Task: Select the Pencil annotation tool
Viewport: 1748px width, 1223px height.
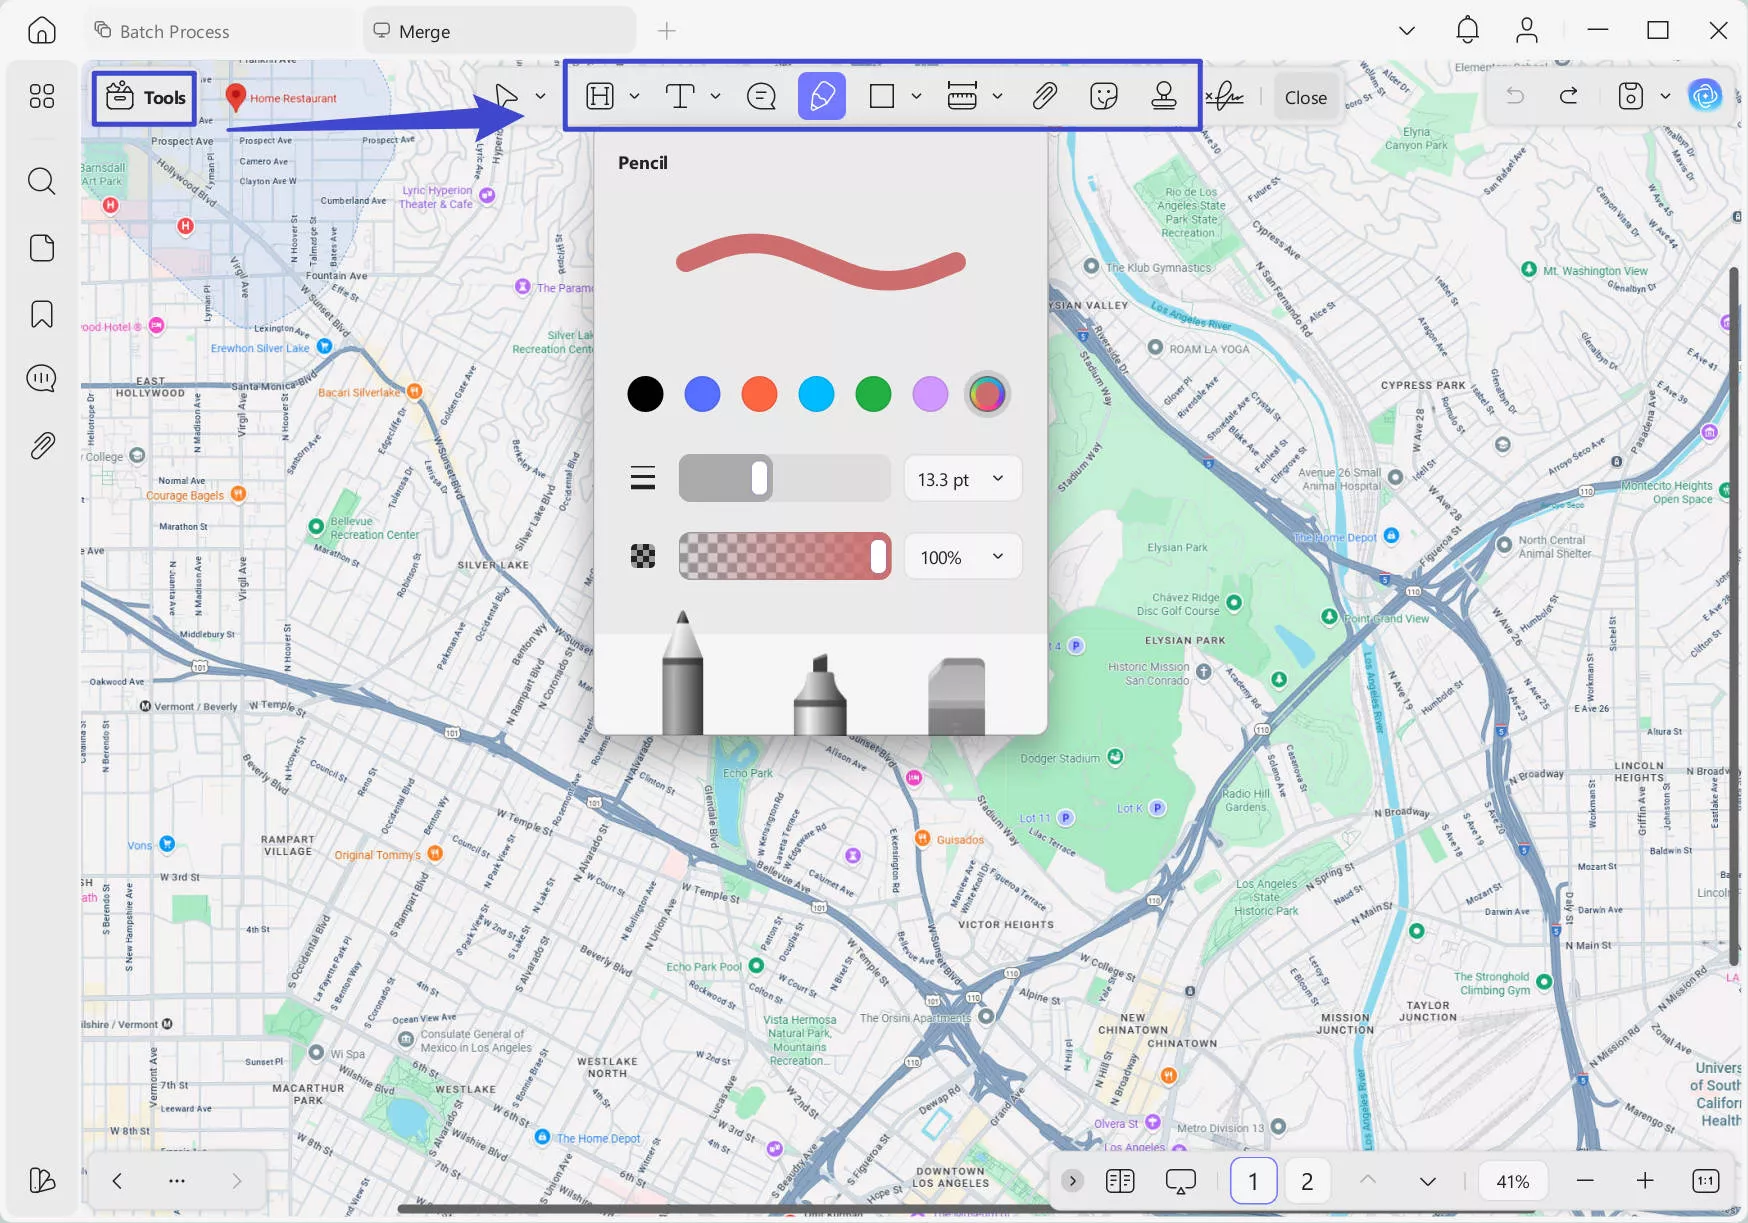Action: point(820,96)
